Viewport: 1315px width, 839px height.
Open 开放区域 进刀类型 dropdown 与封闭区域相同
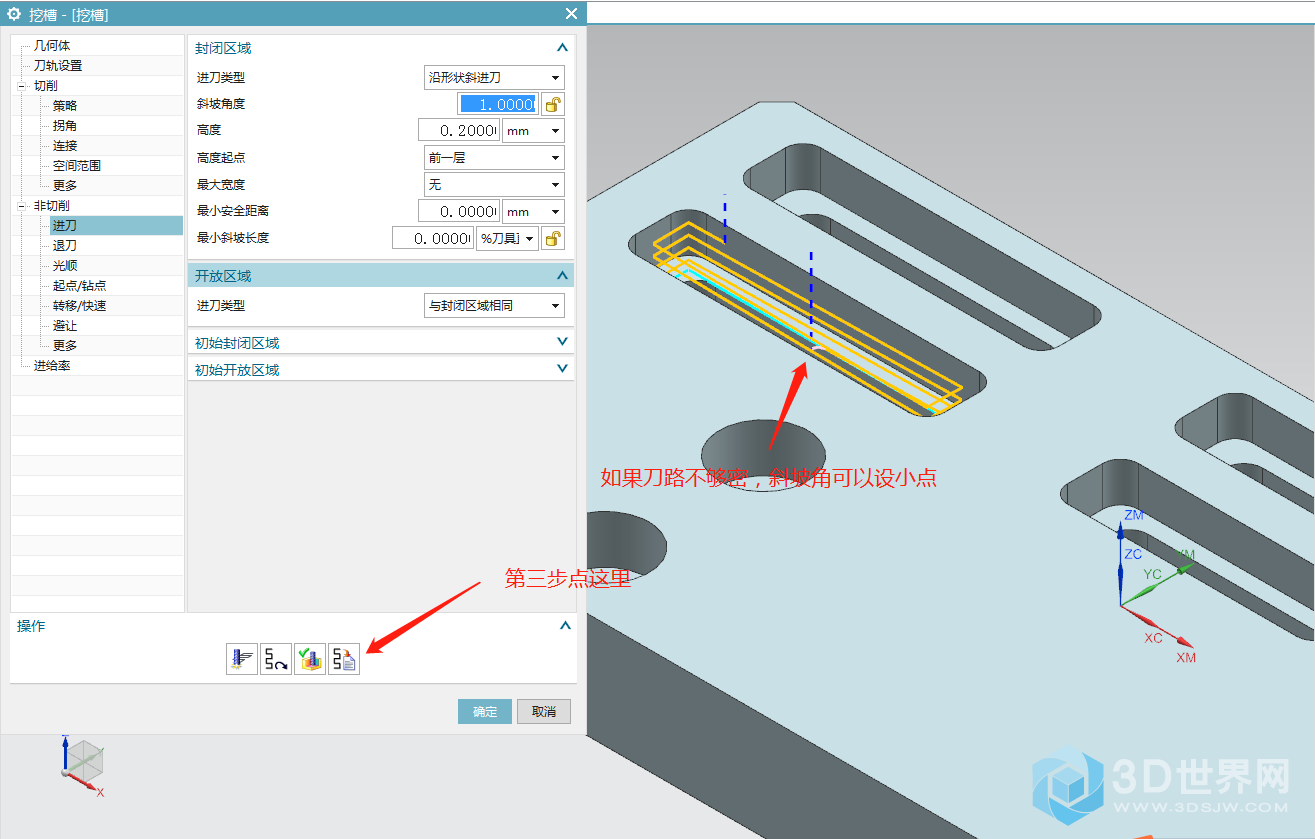point(494,306)
